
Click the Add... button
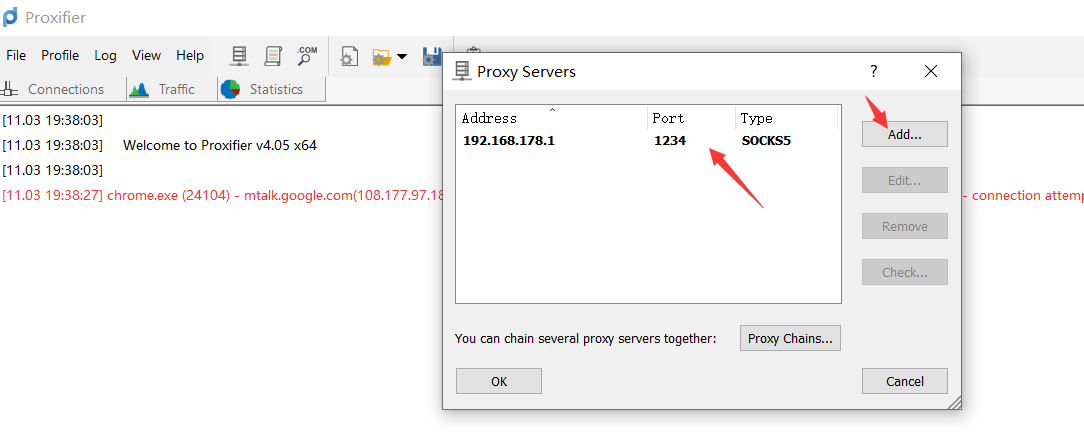904,135
